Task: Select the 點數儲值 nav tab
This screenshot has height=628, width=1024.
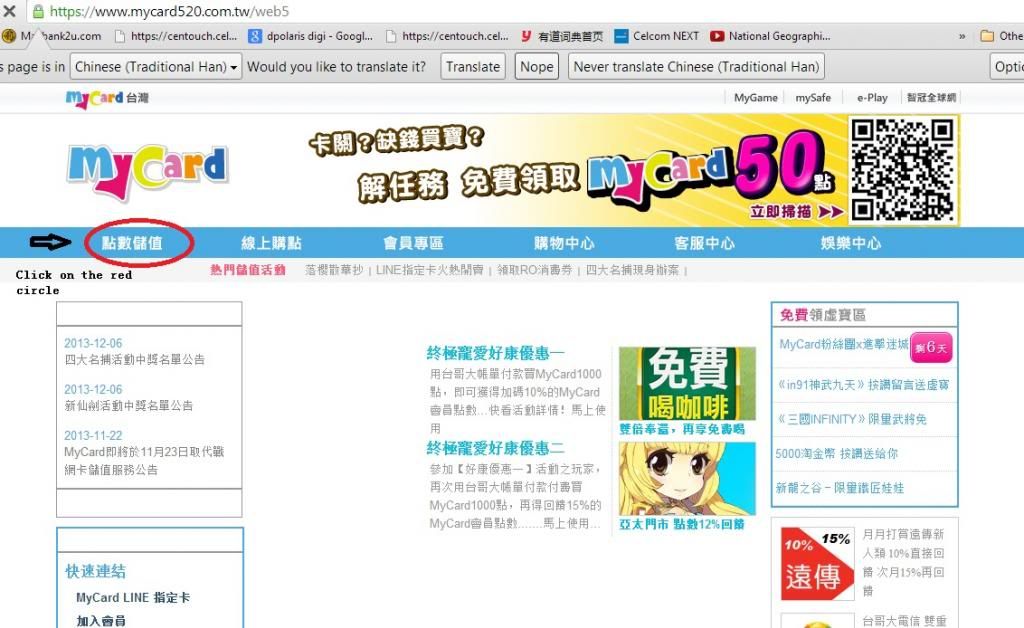Action: click(x=132, y=243)
